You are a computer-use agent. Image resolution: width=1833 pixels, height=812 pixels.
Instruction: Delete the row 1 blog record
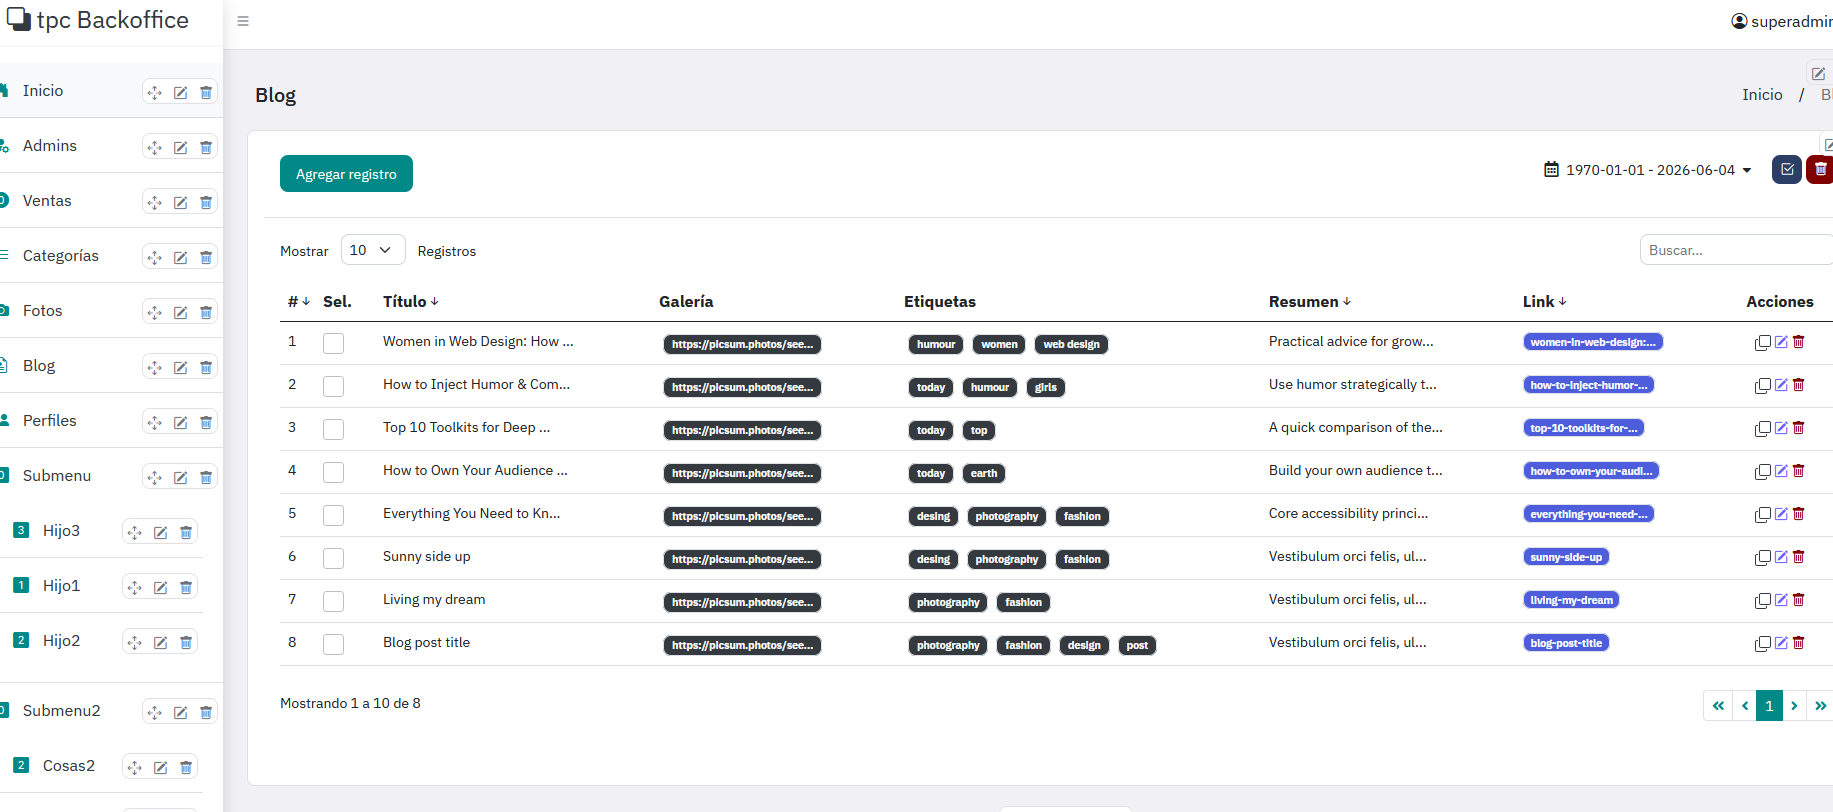point(1798,342)
